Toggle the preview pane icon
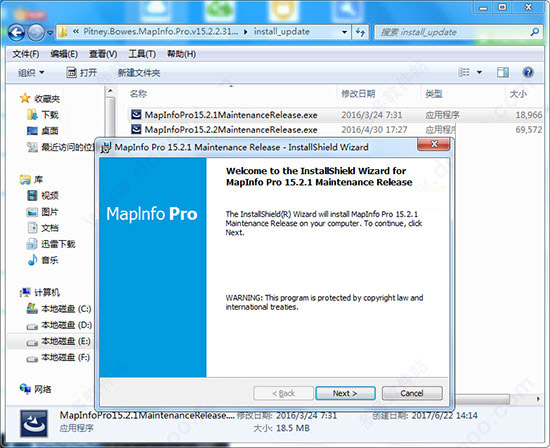 coord(503,72)
